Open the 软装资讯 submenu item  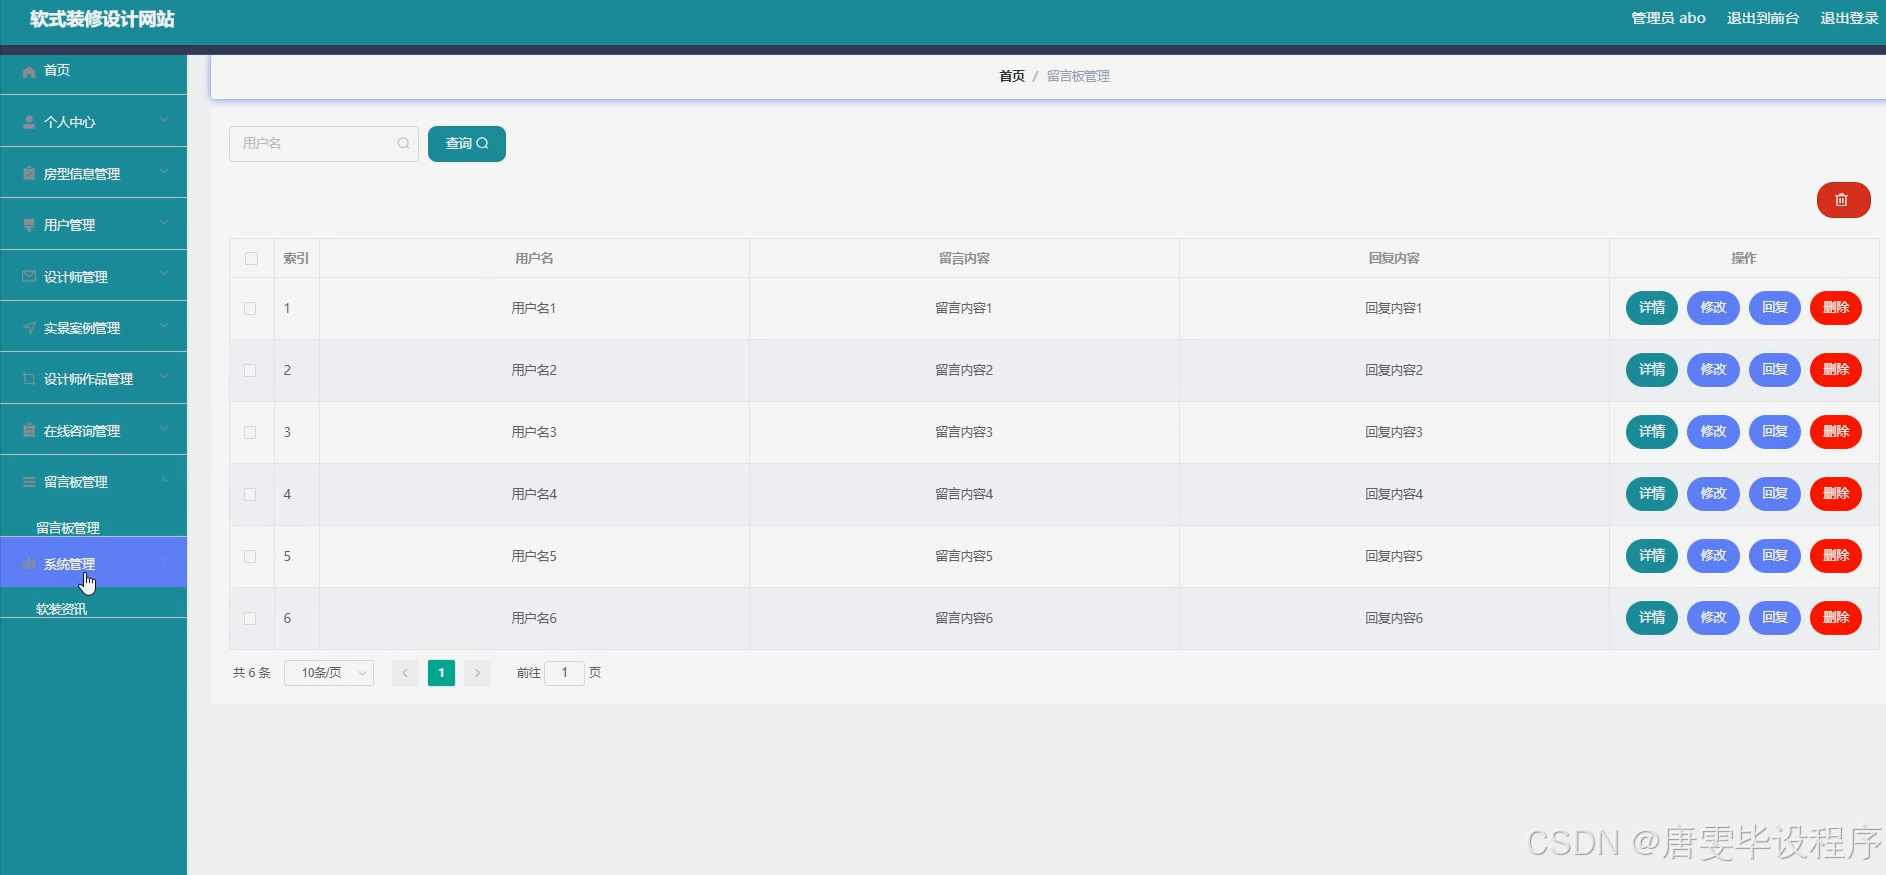tap(62, 609)
